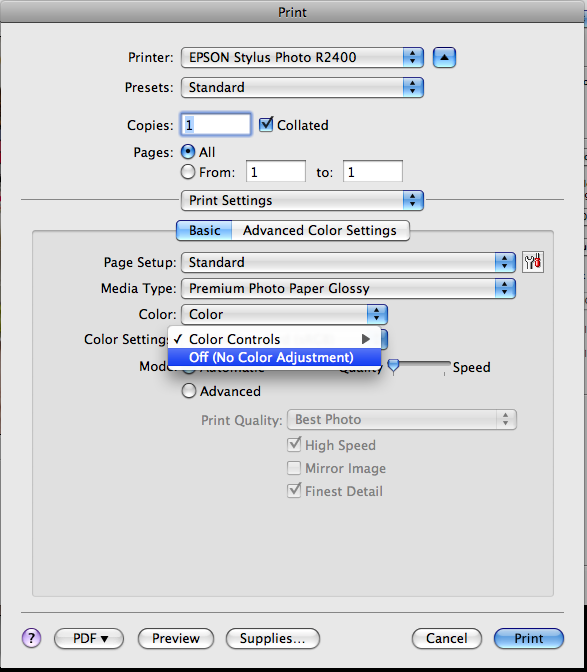Click the Quality/Speed slider handle

(393, 366)
